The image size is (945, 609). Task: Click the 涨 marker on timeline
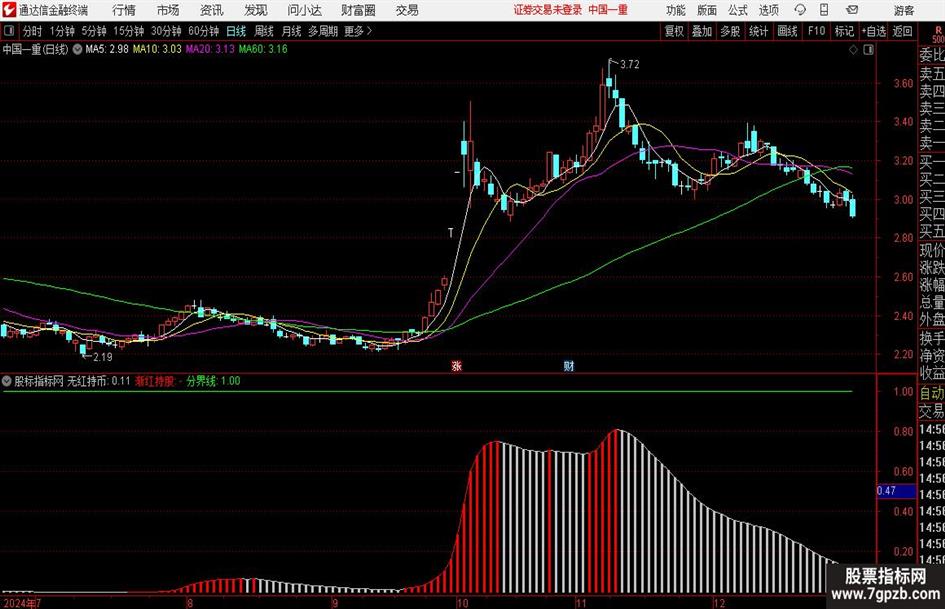point(456,365)
